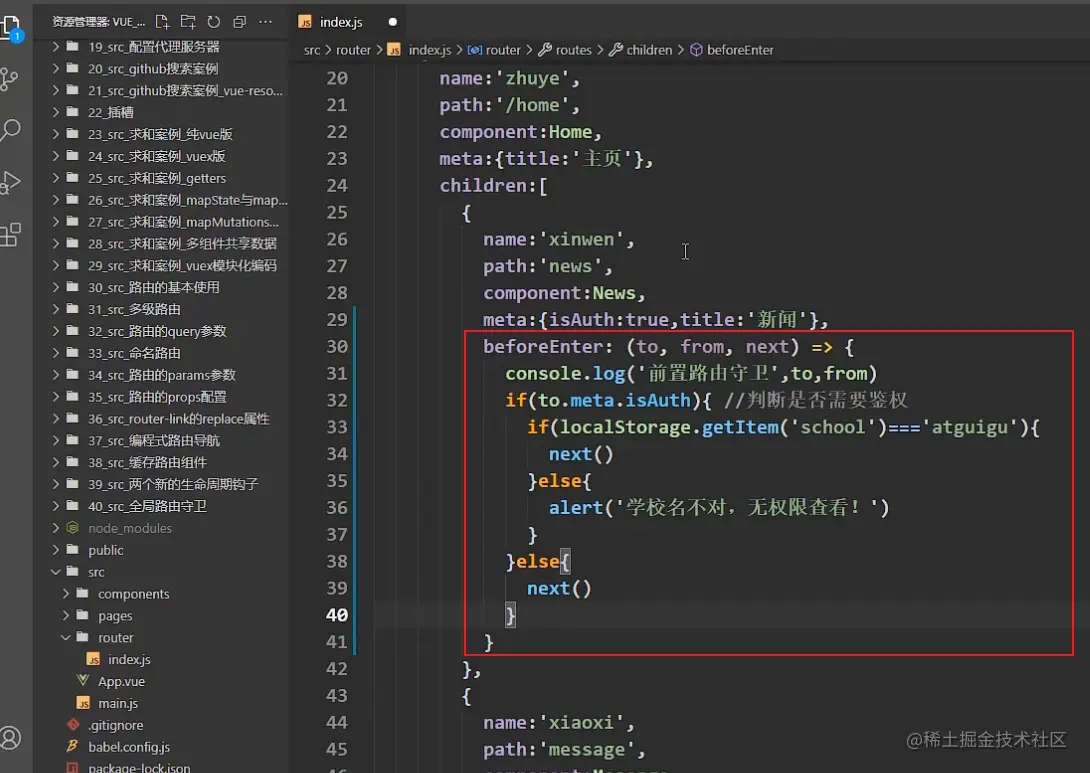Screen dimensions: 1090x773
Task: Select folder 31_src_多级路由
Action: pos(134,309)
